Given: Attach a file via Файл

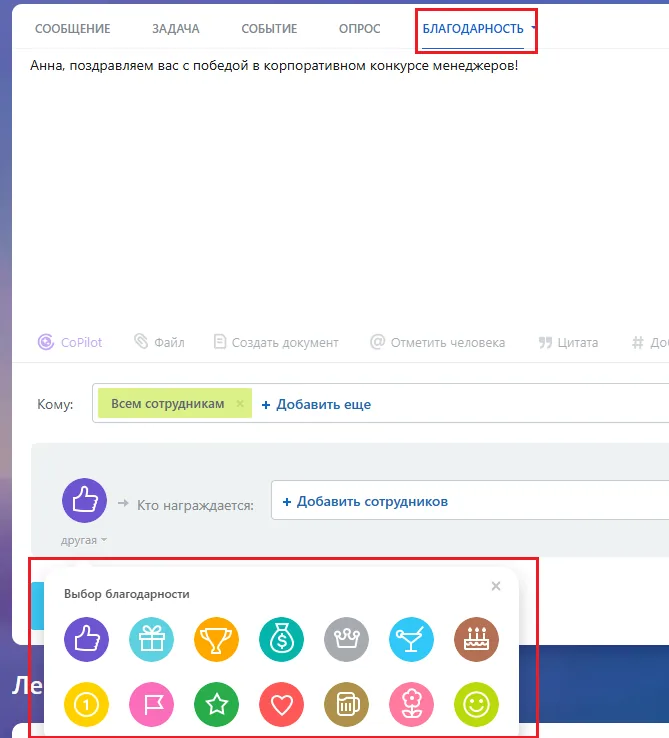Looking at the screenshot, I should pos(159,342).
